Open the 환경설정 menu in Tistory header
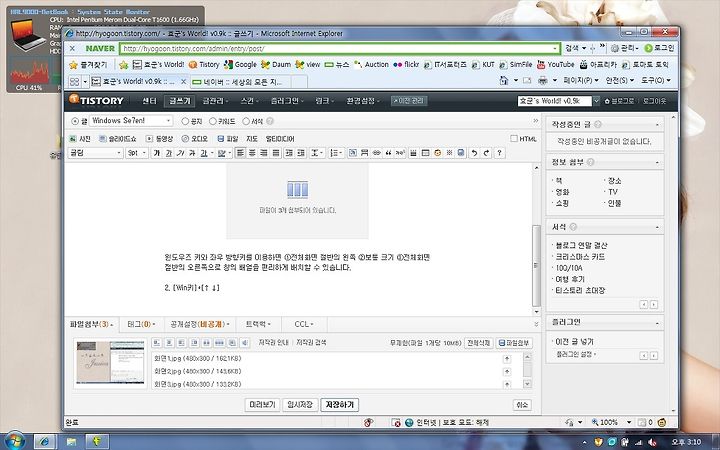Viewport: 720px width, 450px height. tap(362, 101)
